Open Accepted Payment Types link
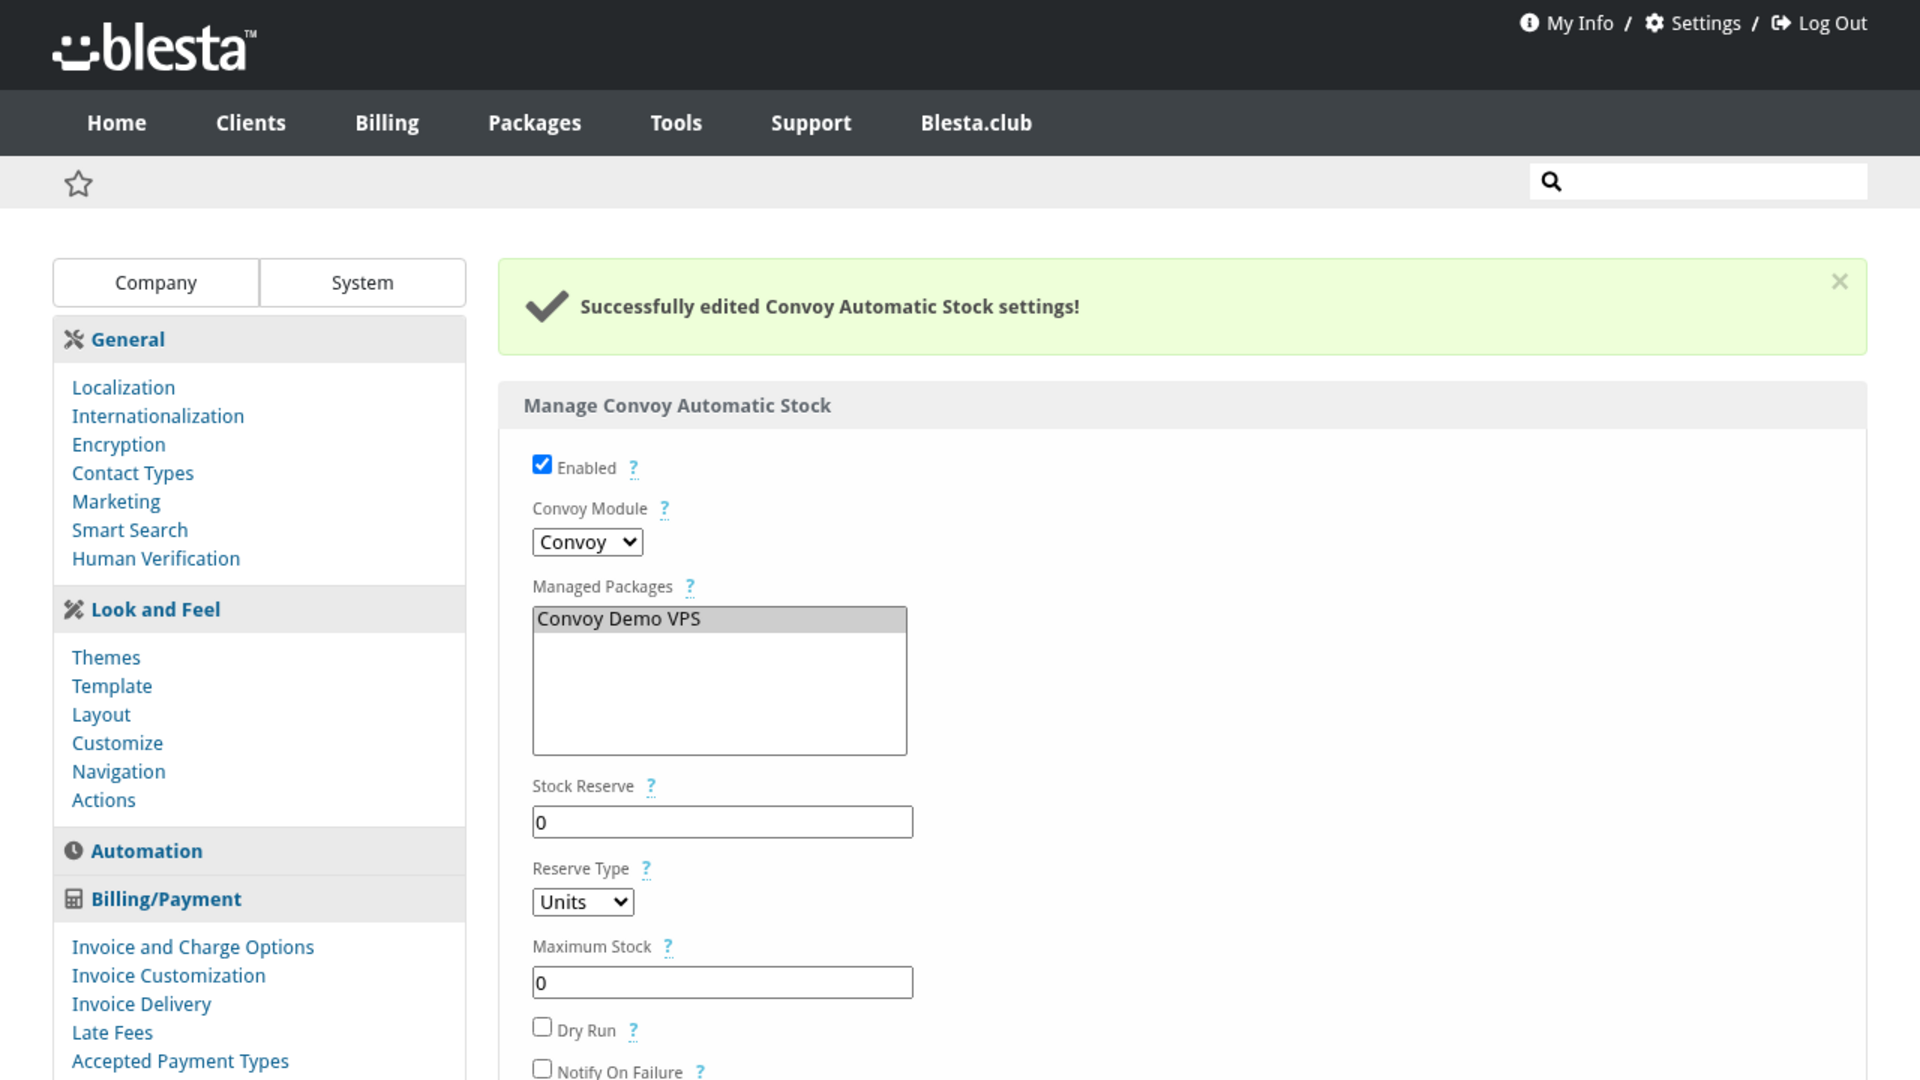Screen dimensions: 1920x1080 pos(180,1061)
